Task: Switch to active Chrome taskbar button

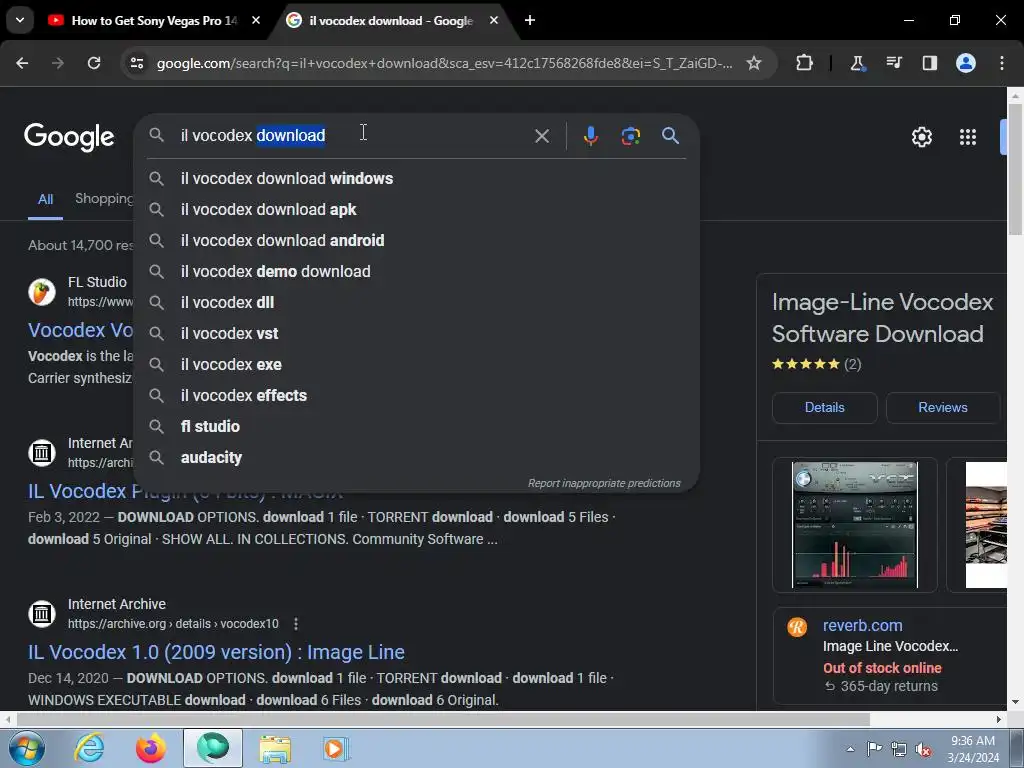Action: tap(213, 748)
